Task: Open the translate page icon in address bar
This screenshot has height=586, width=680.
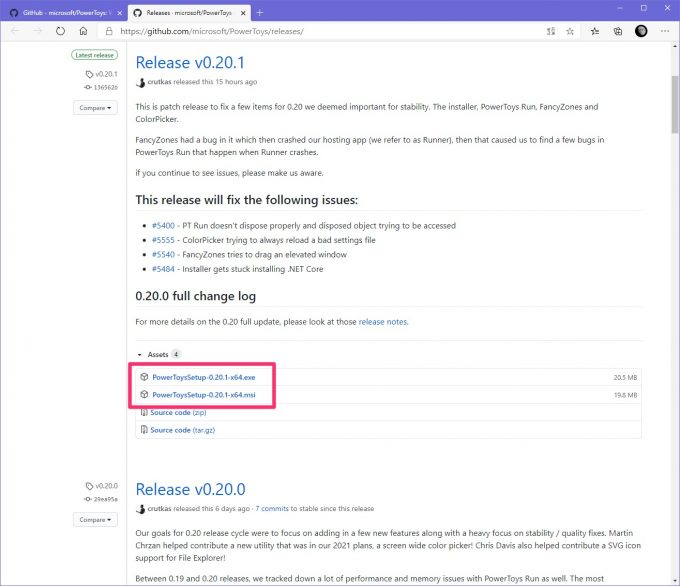Action: [551, 31]
